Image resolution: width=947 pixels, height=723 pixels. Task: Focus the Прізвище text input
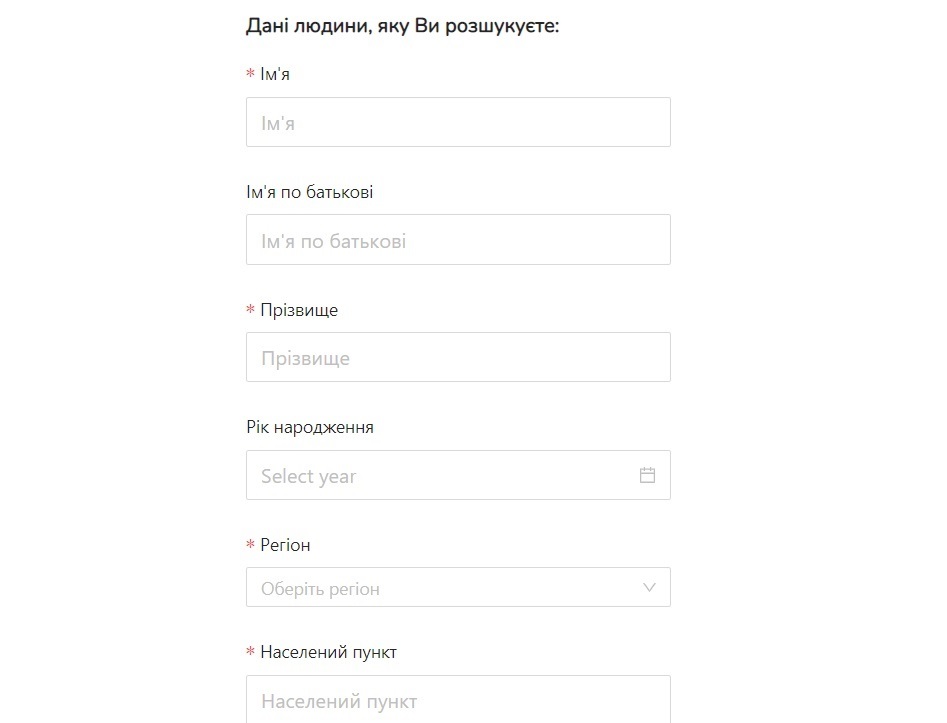pyautogui.click(x=458, y=357)
